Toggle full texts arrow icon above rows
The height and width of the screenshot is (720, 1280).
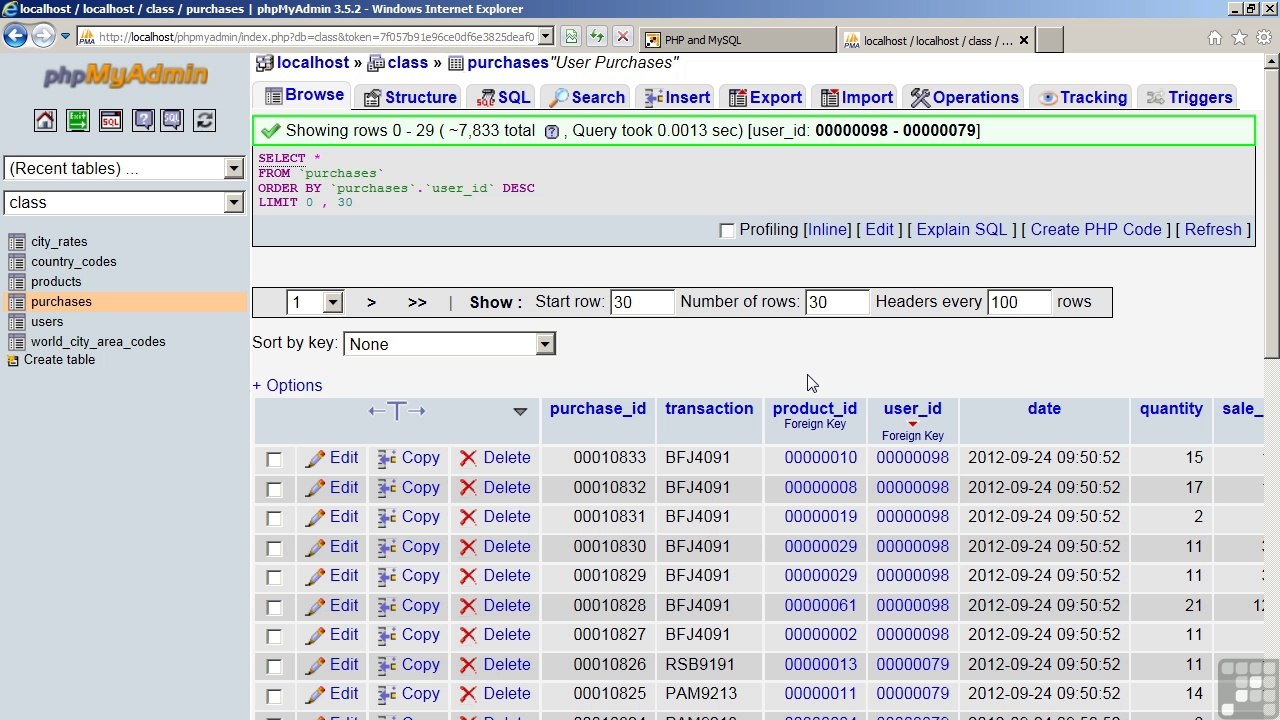397,411
